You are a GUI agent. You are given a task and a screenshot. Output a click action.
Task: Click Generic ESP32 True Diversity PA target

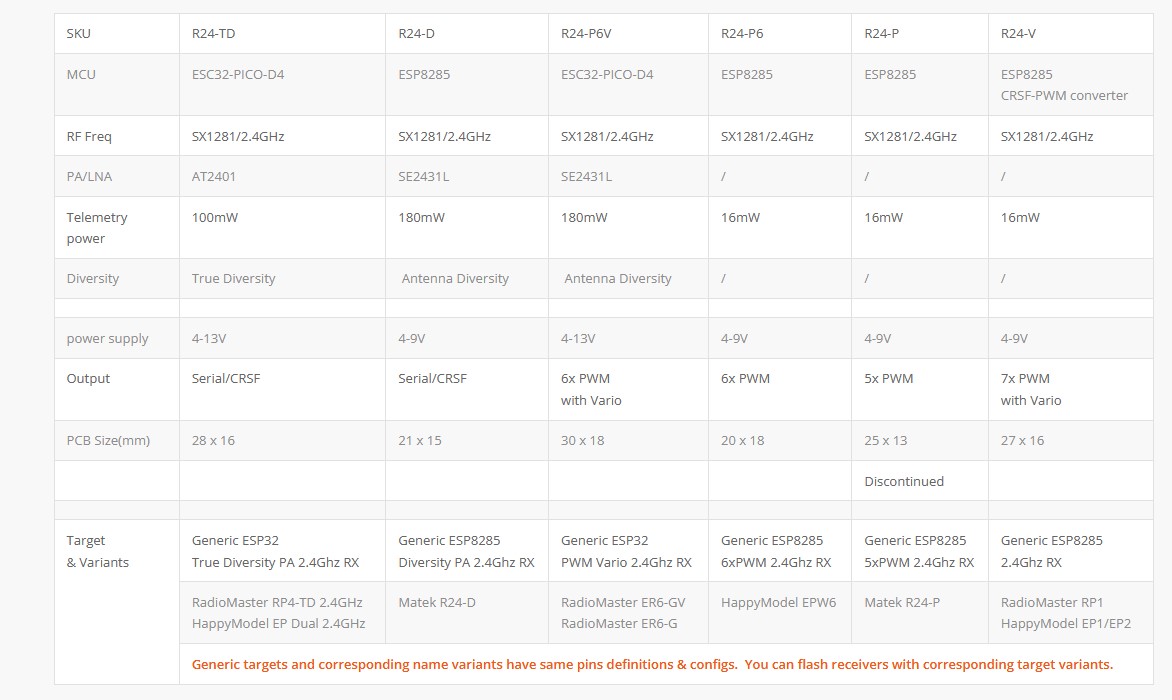[275, 551]
